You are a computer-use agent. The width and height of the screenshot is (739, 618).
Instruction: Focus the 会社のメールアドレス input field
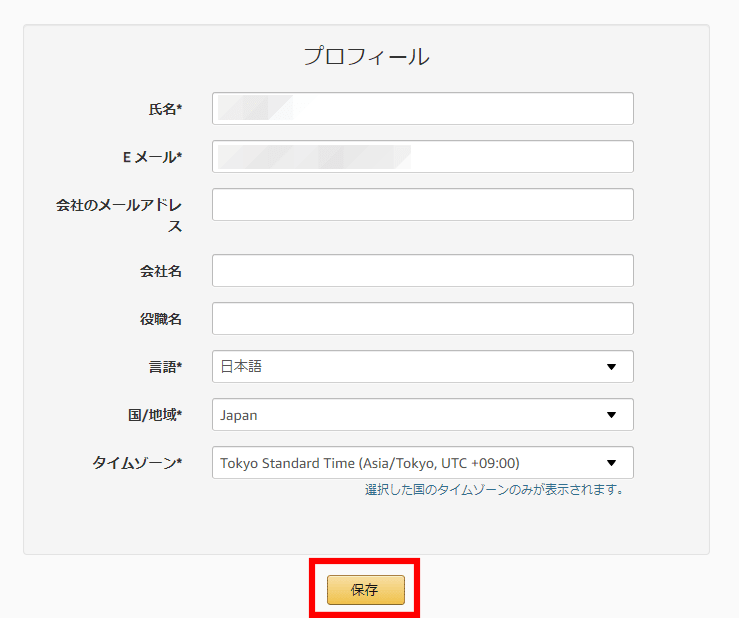[423, 205]
